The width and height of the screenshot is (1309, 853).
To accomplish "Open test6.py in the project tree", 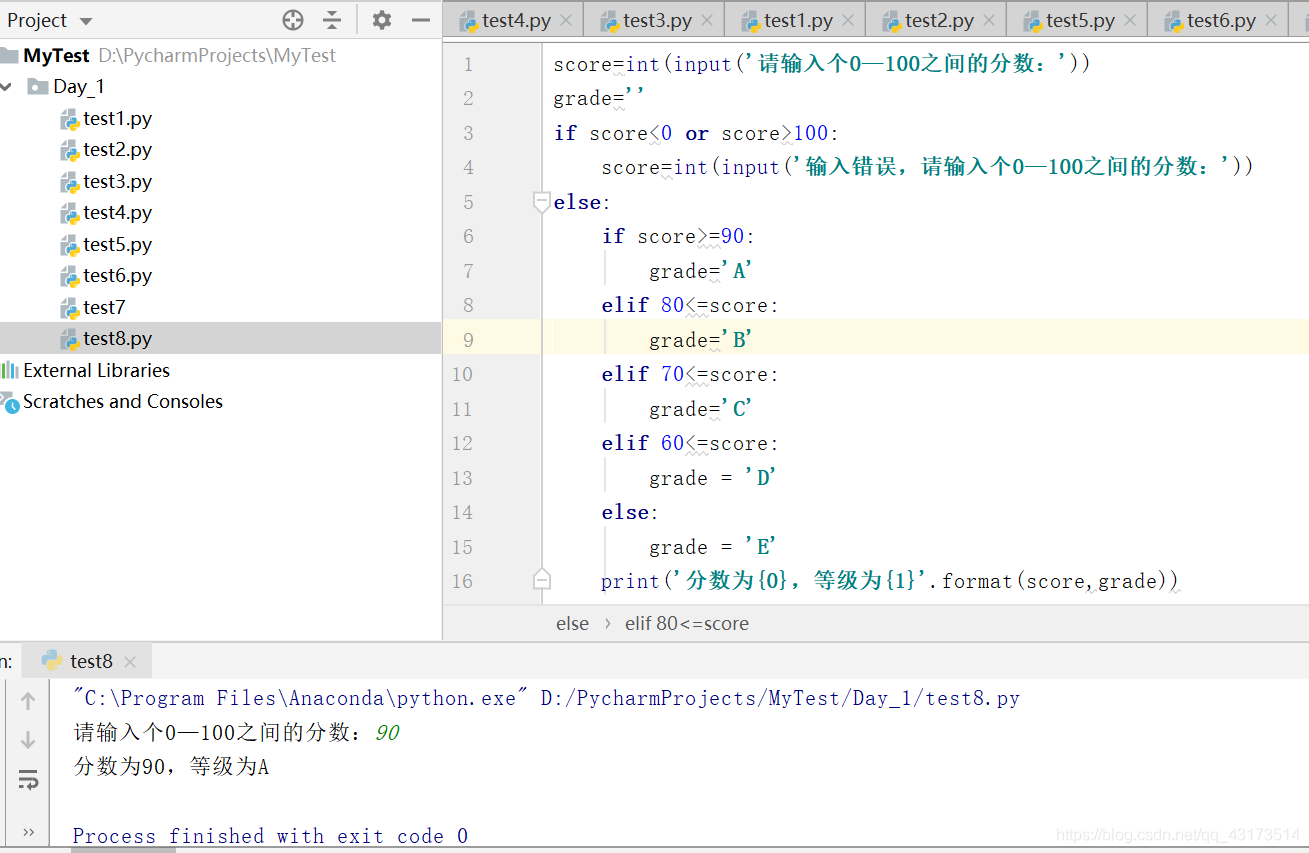I will (x=118, y=276).
